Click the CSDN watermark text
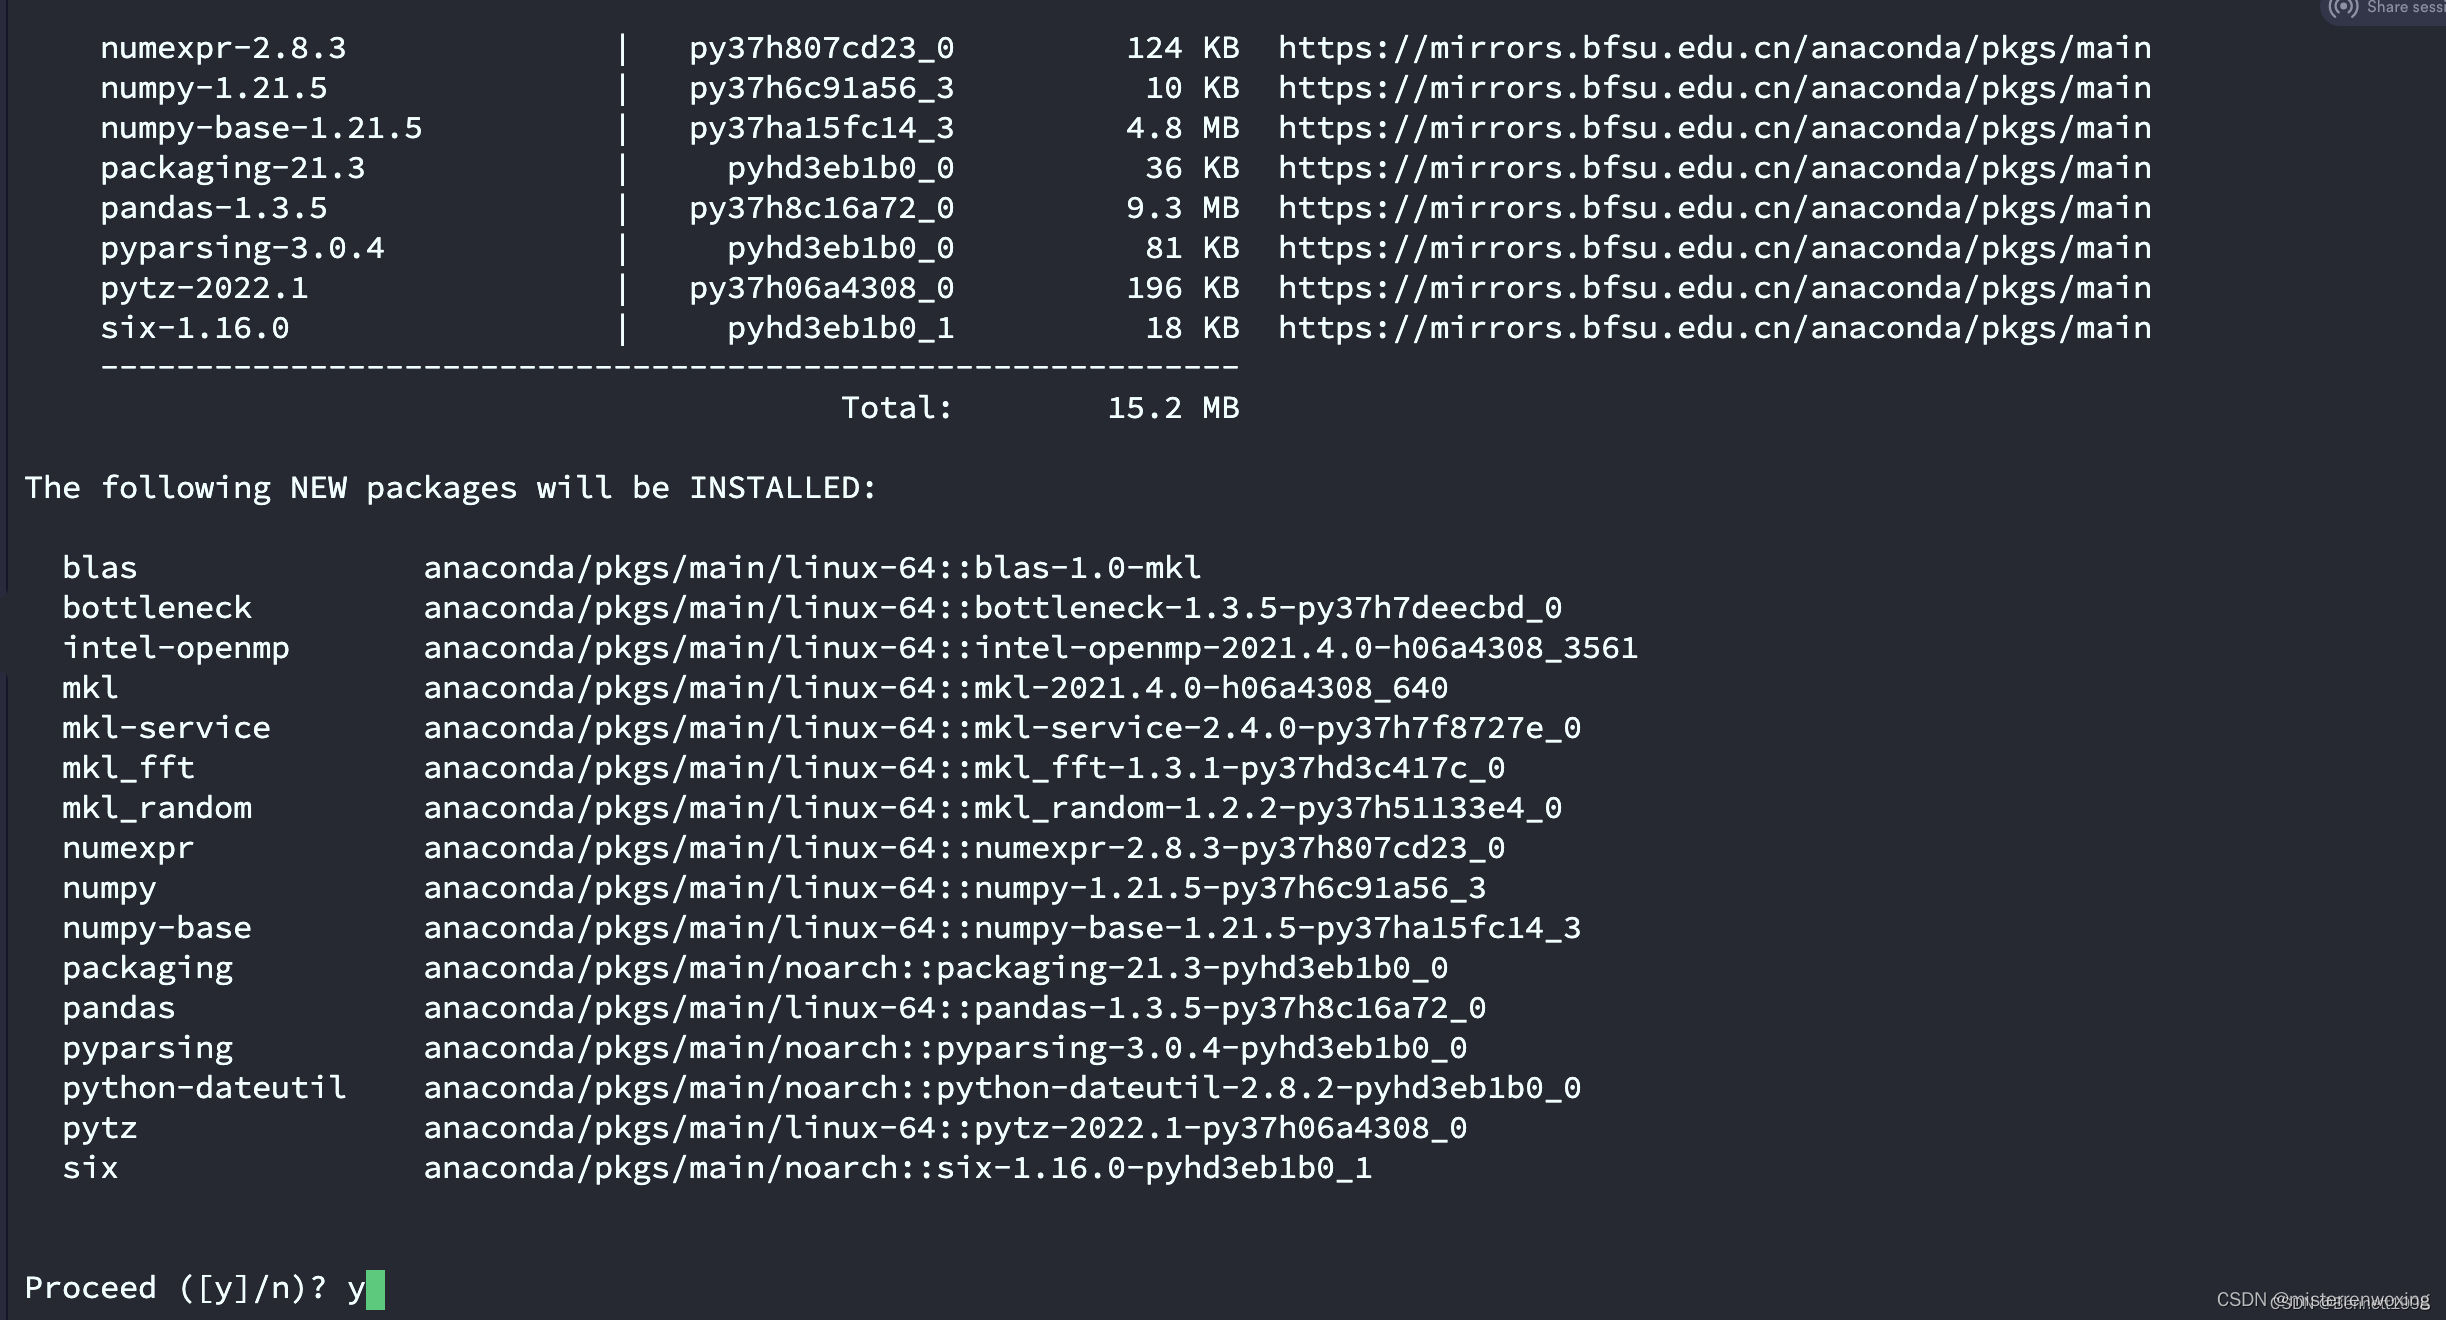2446x1320 pixels. [2322, 1300]
